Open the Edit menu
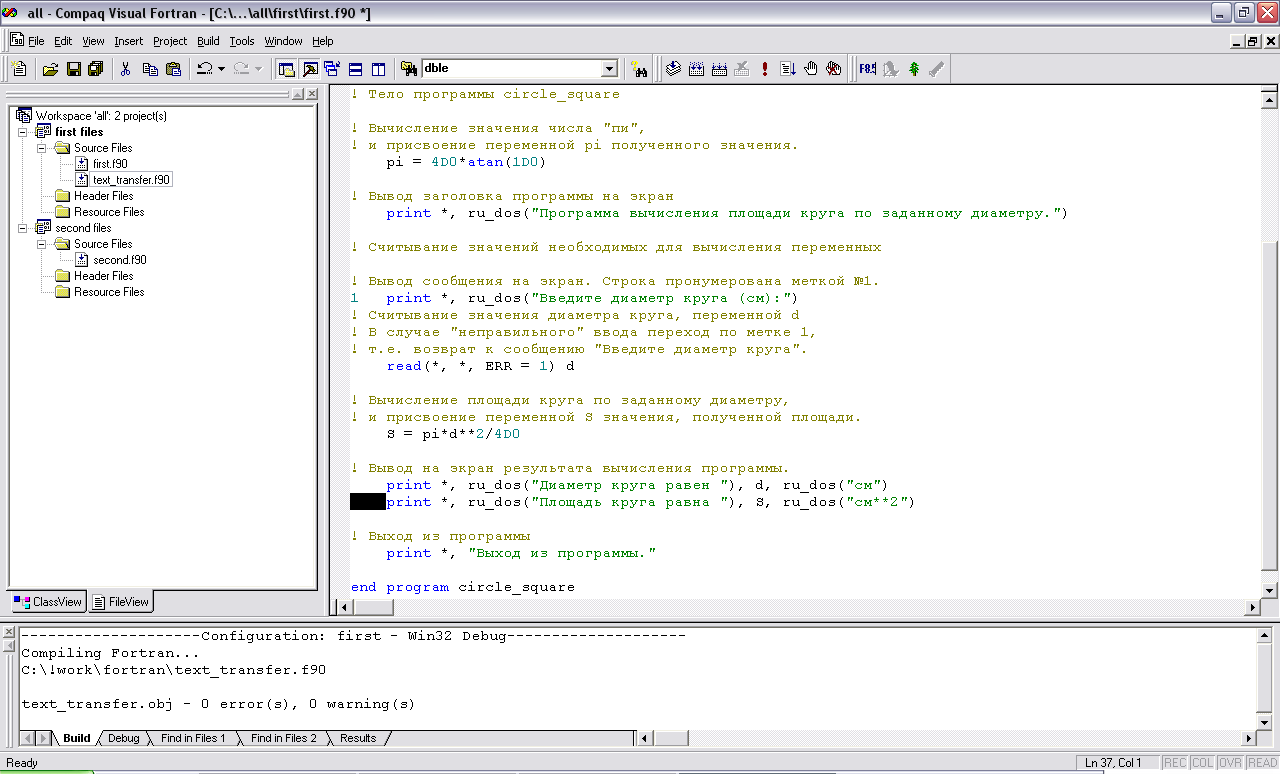The image size is (1280, 774). point(63,41)
